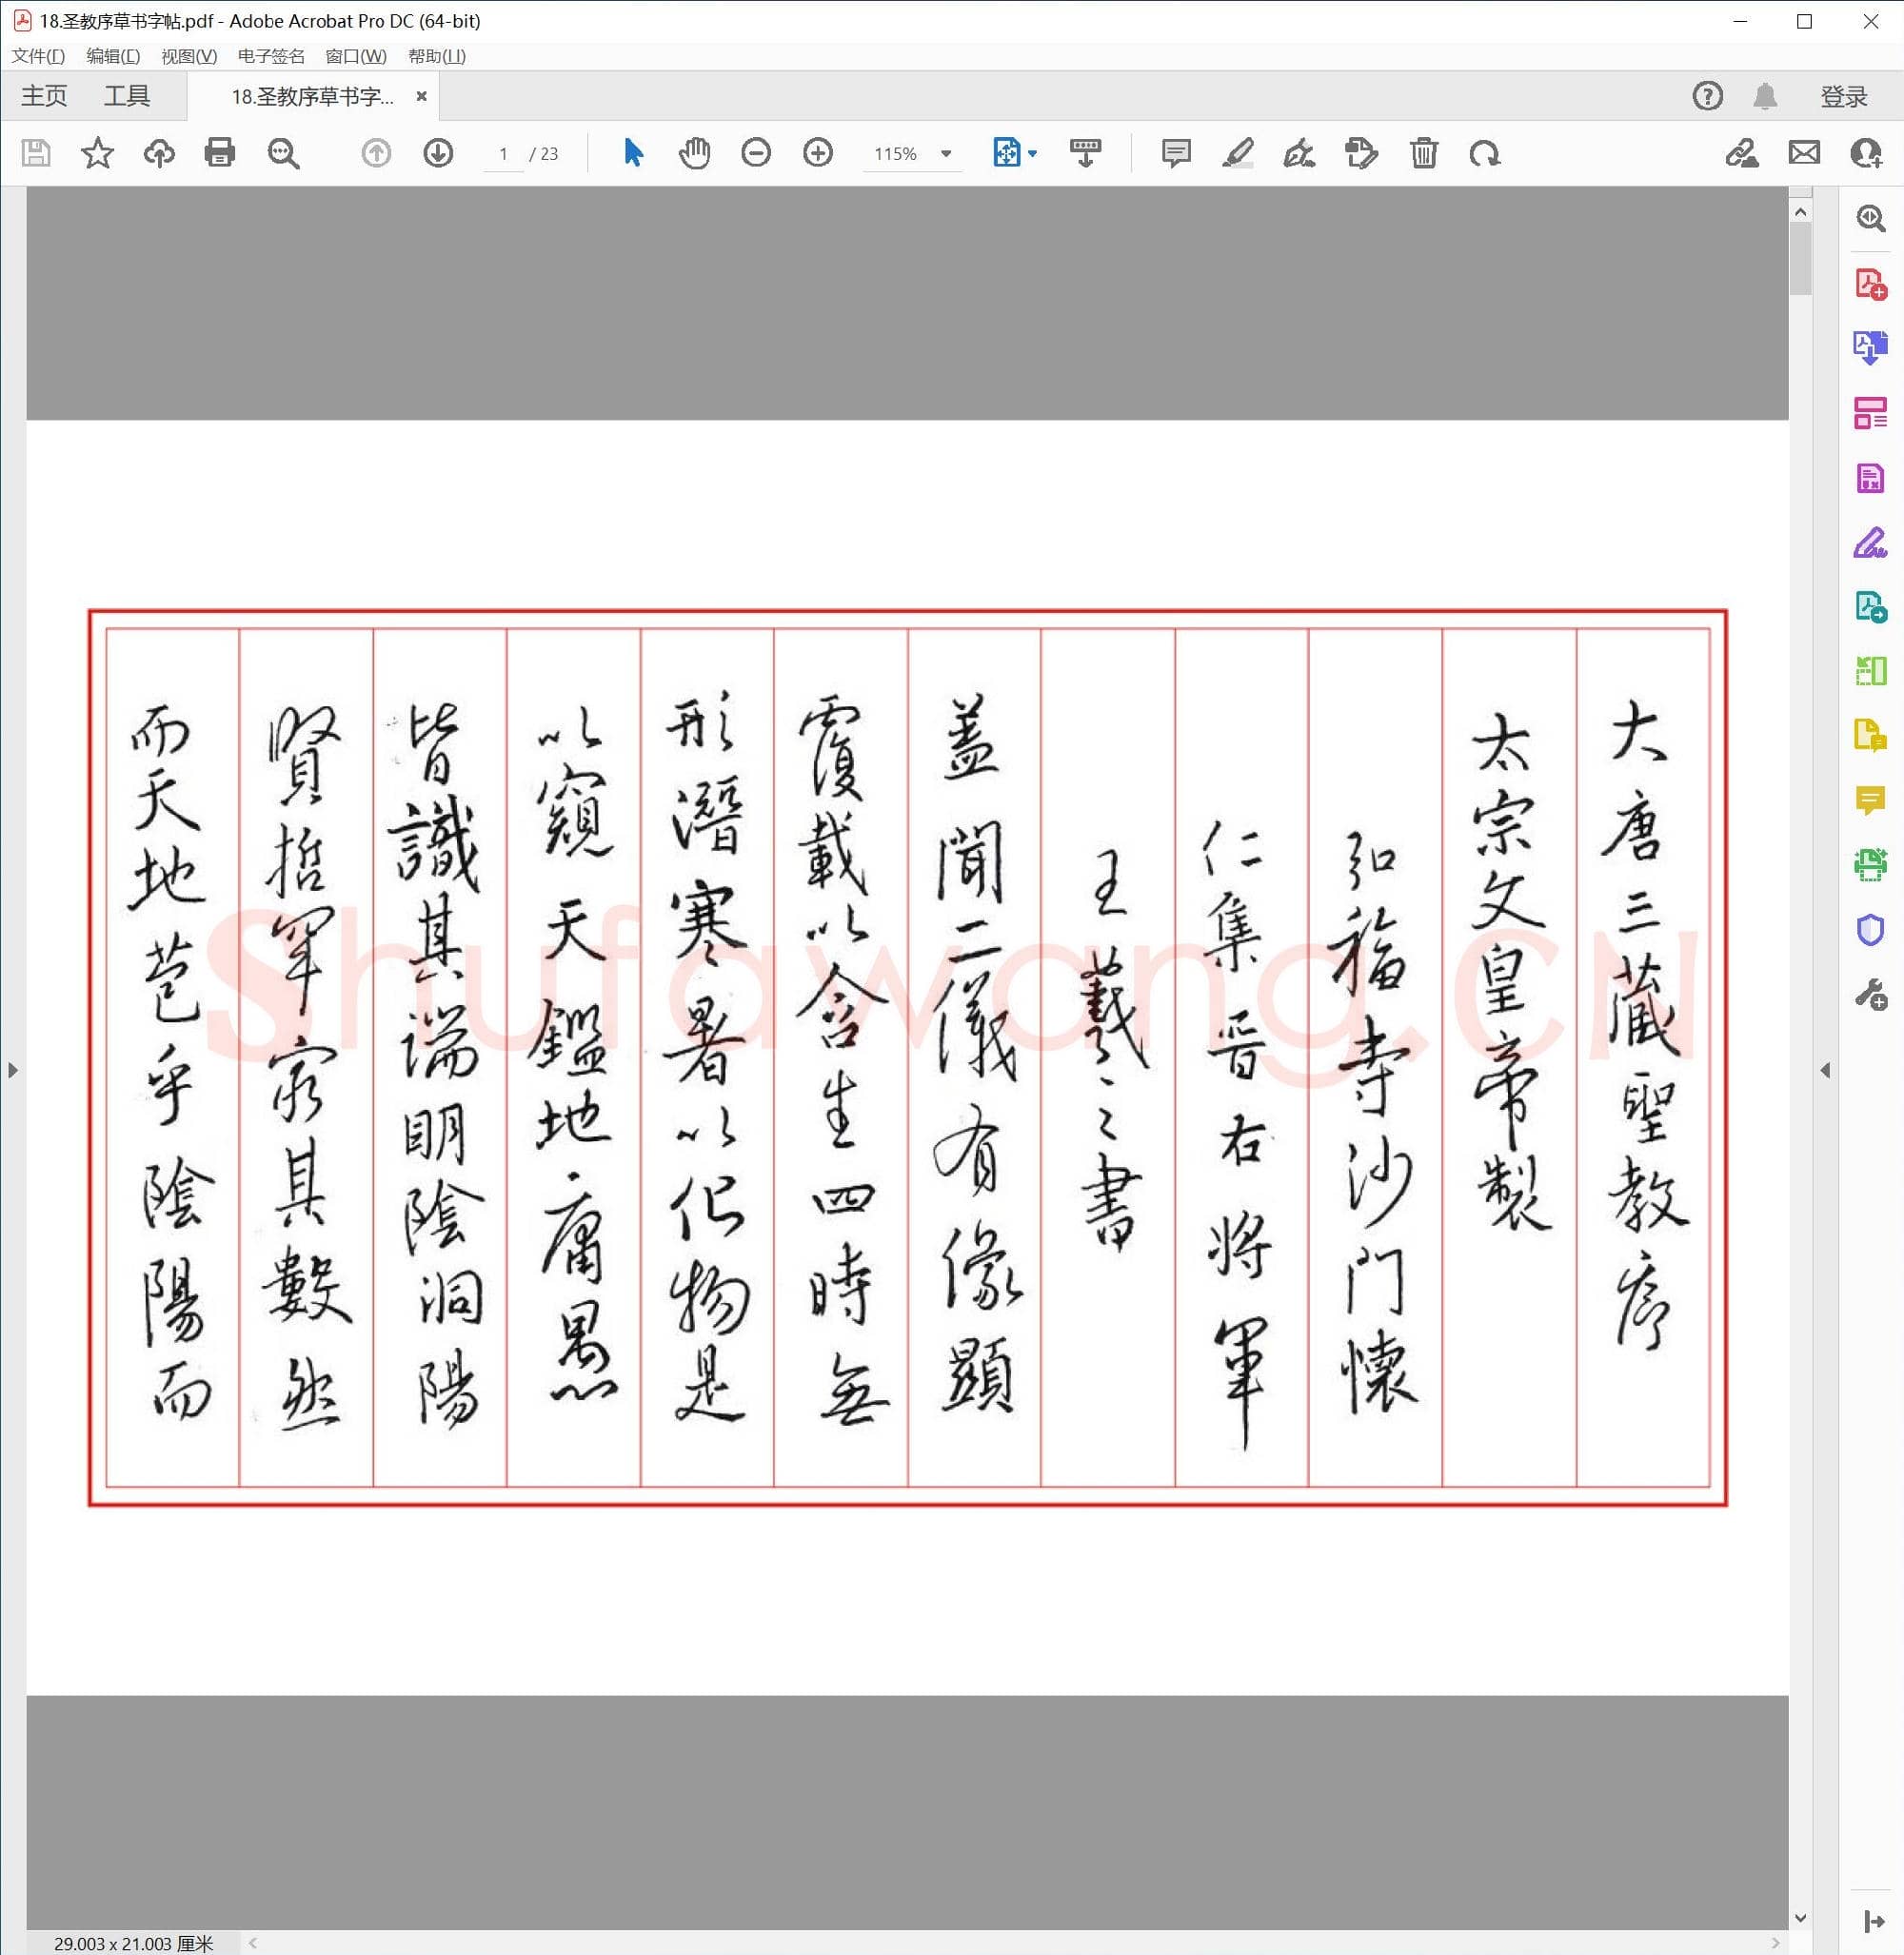Add a sticky note comment
The width and height of the screenshot is (1904, 1955).
coord(1176,153)
